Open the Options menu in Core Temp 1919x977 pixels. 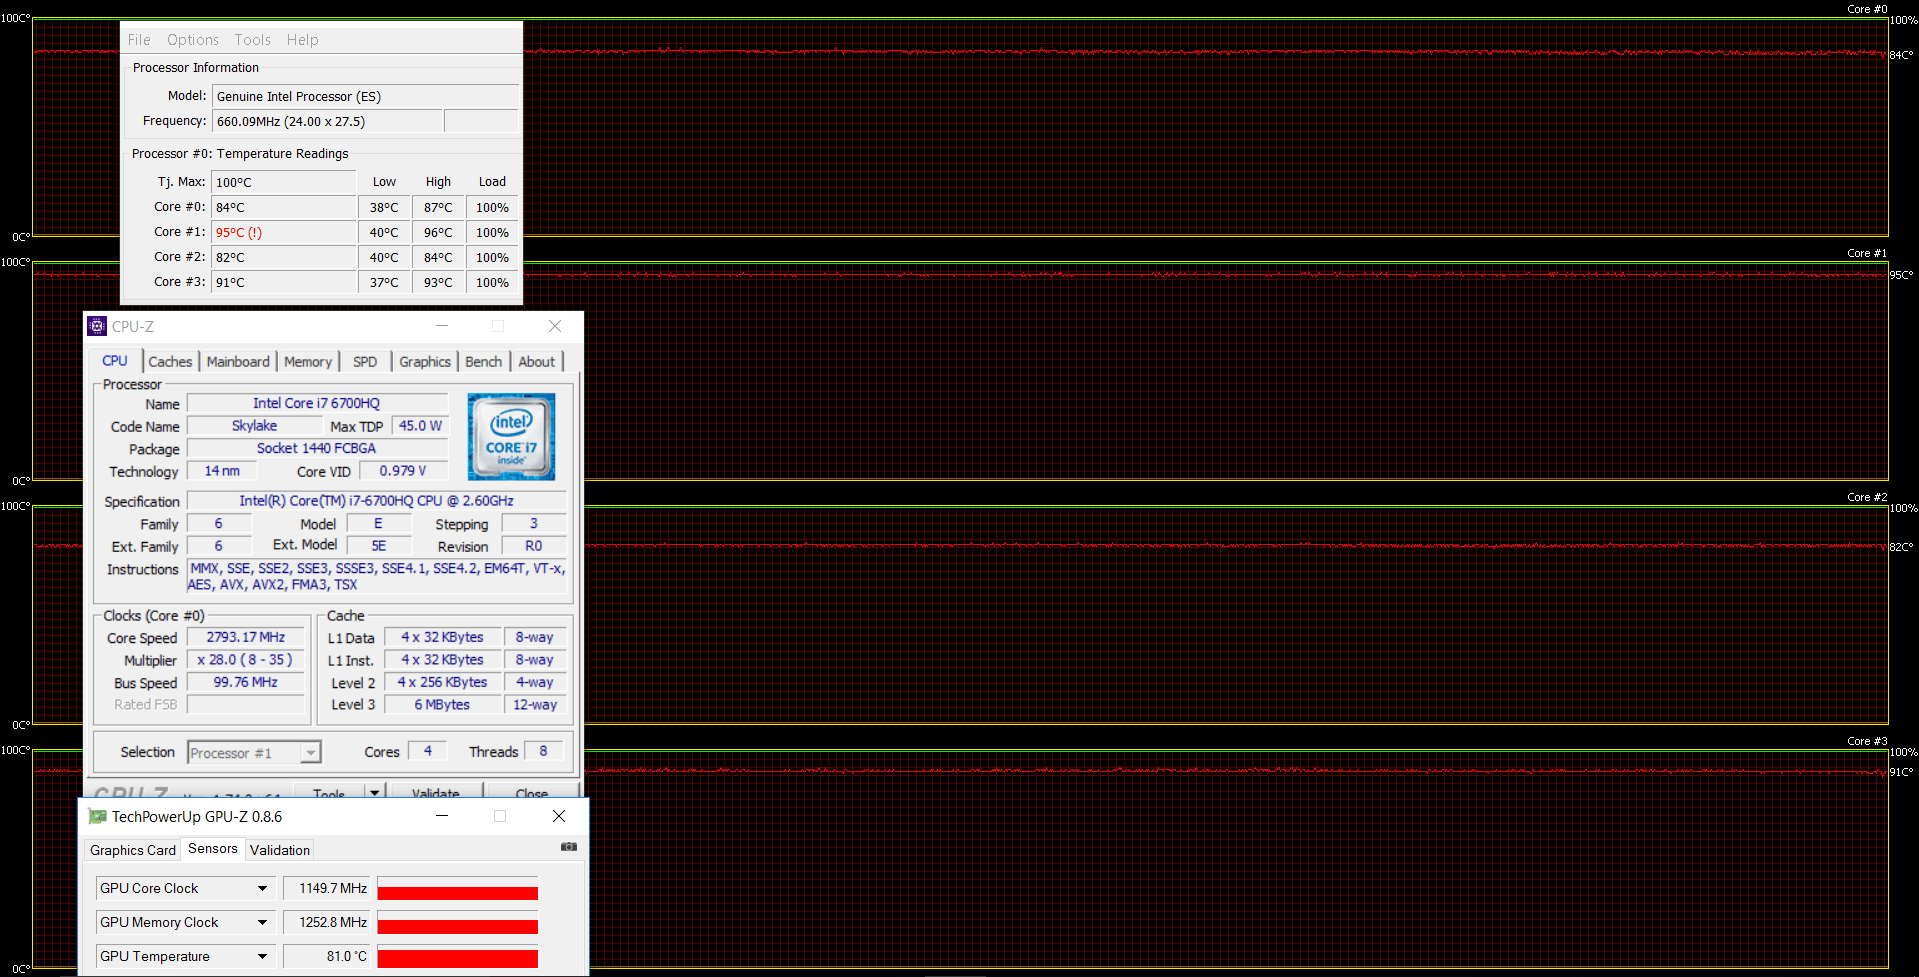(193, 40)
